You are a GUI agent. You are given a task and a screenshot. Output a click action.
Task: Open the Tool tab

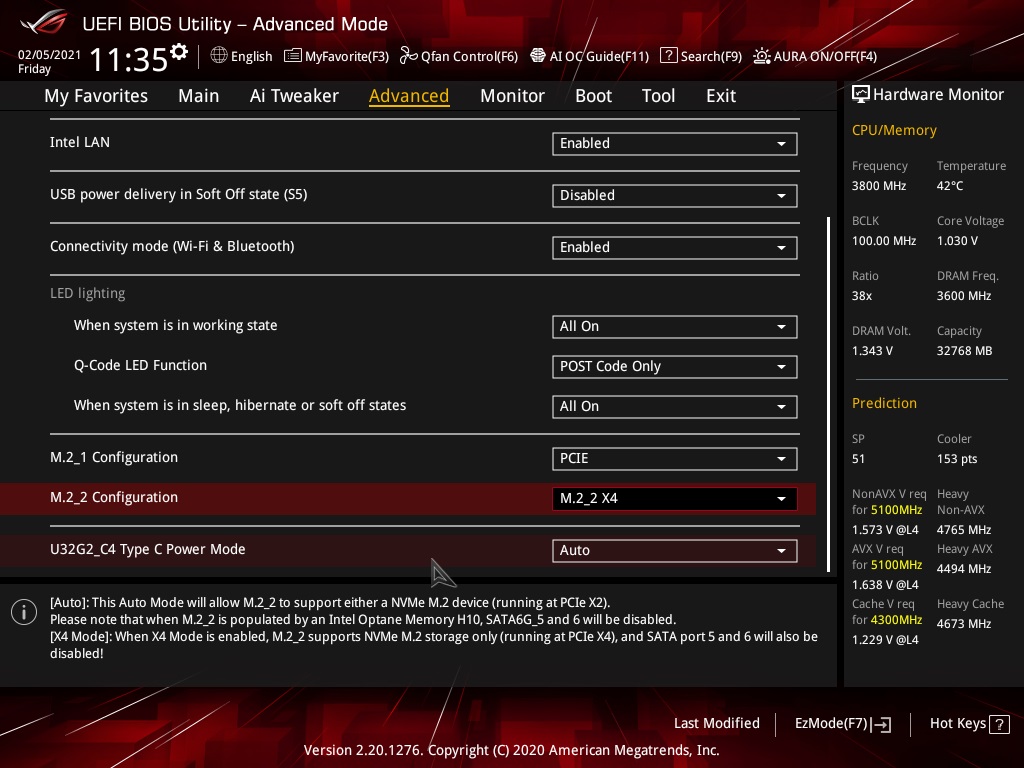[658, 96]
